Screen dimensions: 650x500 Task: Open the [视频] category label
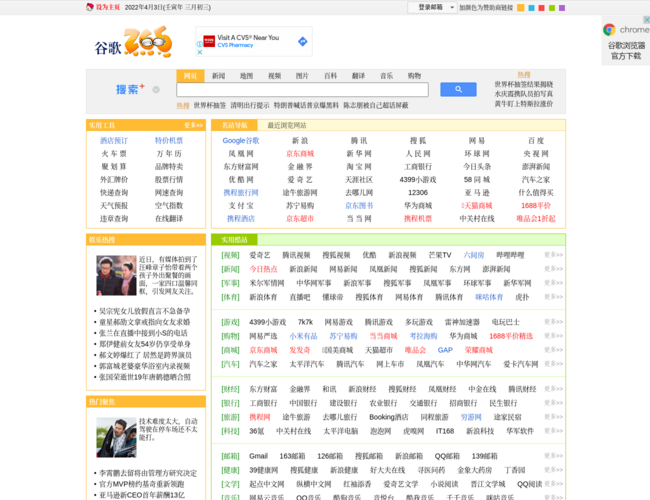230,255
